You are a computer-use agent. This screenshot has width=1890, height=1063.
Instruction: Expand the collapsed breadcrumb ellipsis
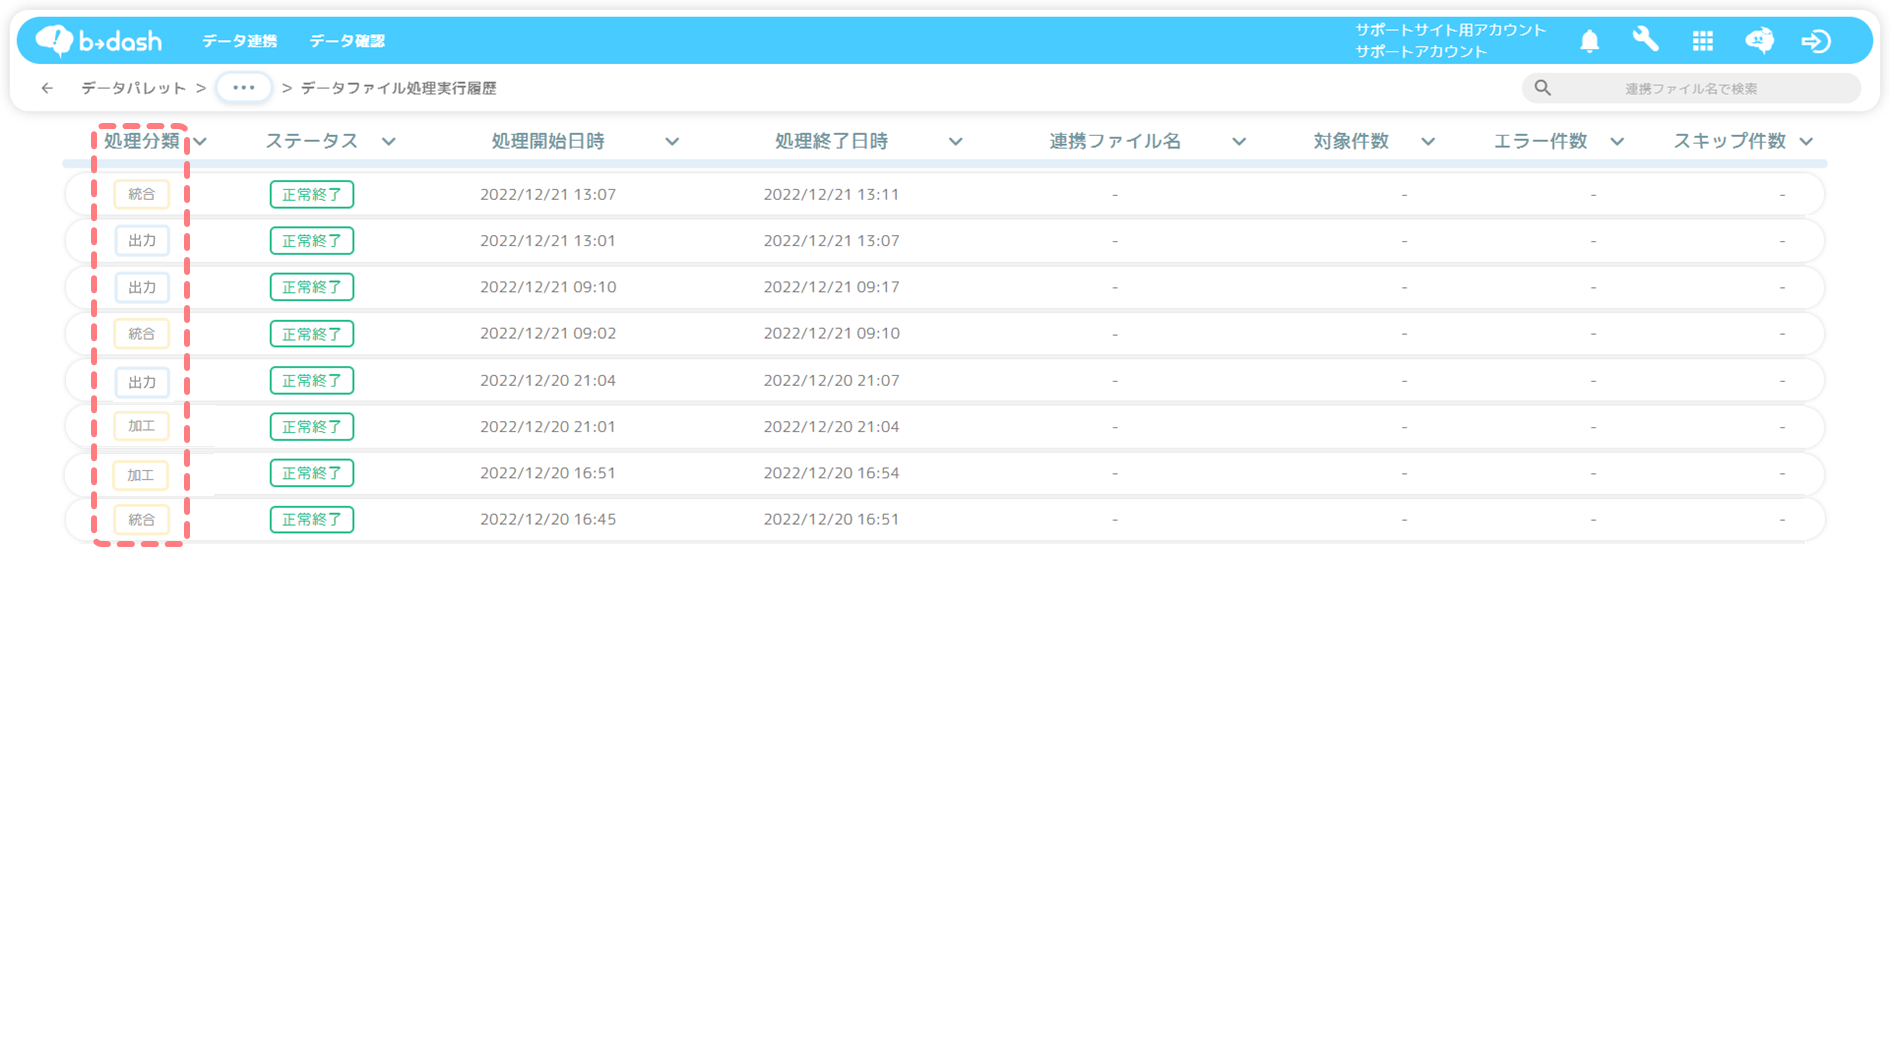pos(244,88)
